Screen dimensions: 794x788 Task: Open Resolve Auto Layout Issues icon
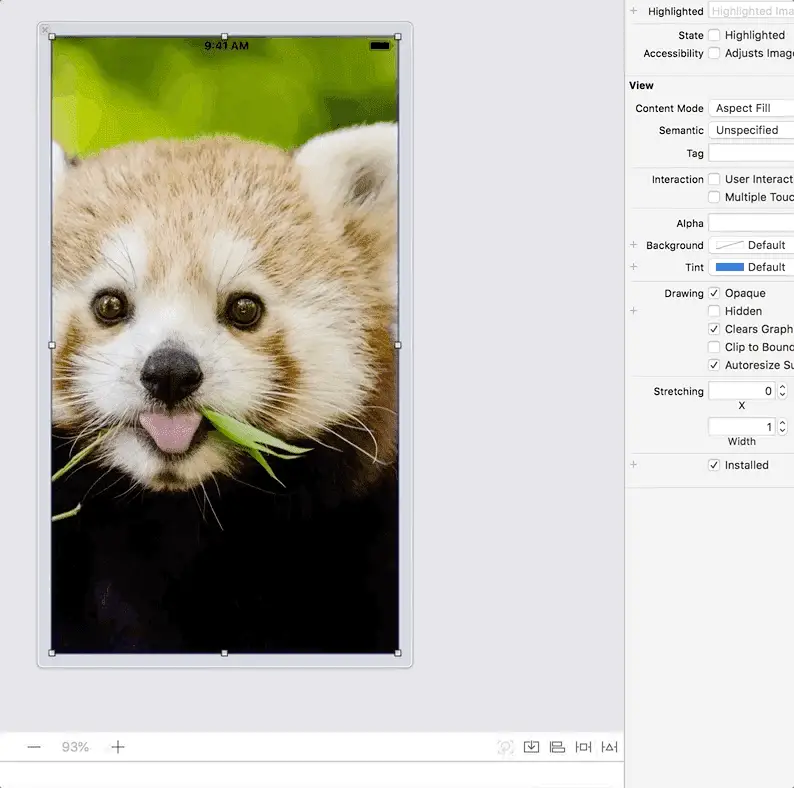[609, 747]
